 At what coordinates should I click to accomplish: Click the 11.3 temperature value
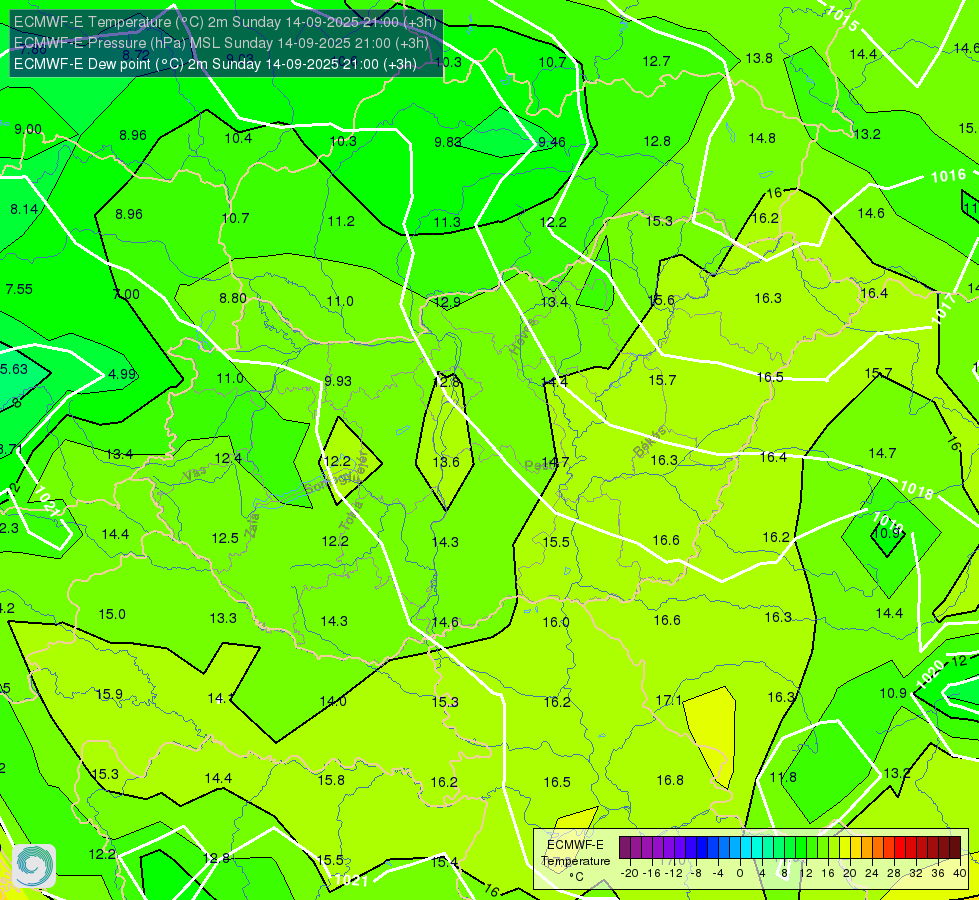(447, 222)
